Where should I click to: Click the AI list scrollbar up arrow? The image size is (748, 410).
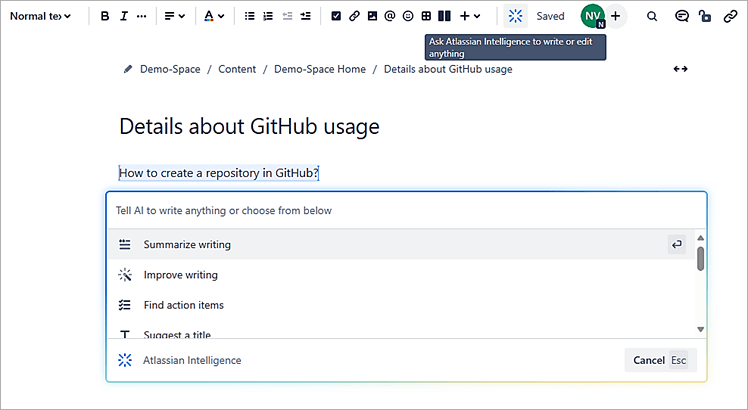point(700,238)
